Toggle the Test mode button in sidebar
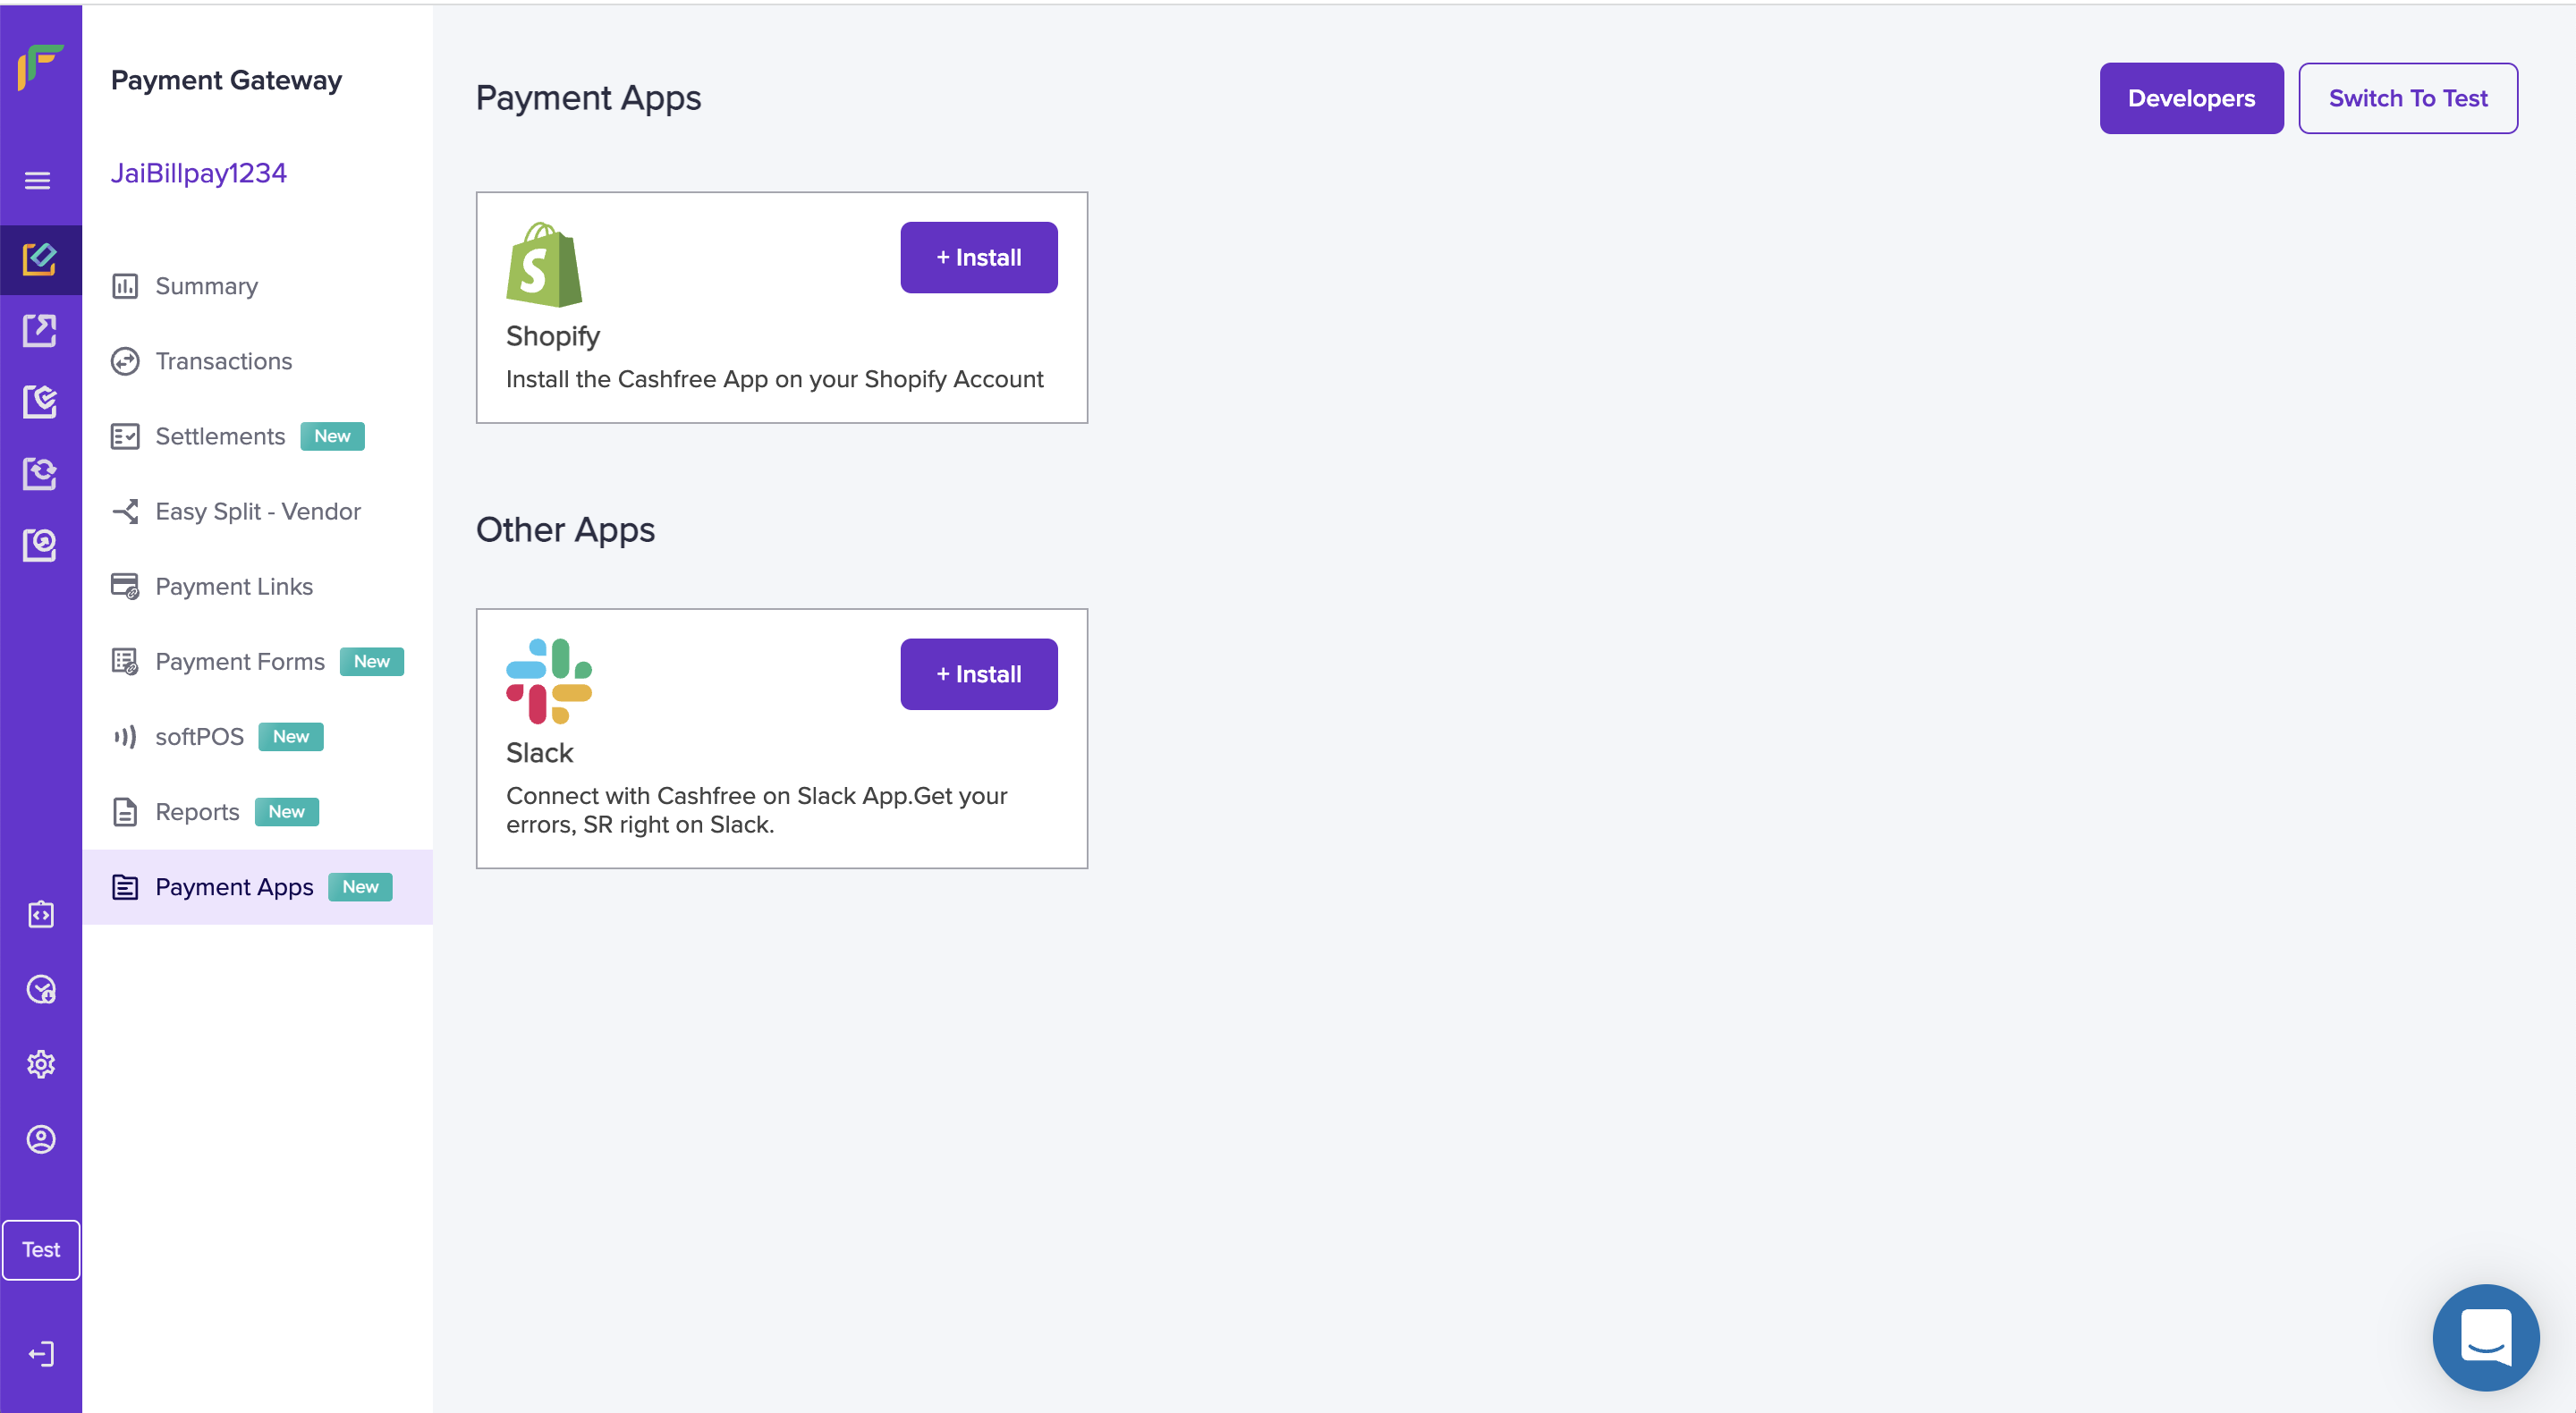This screenshot has height=1413, width=2576. pos(41,1249)
